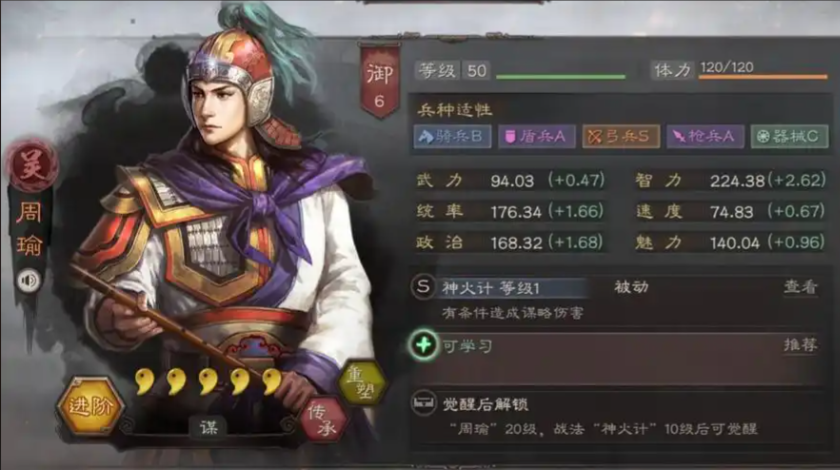Play Zhou Yu's voice with speaker icon
The width and height of the screenshot is (840, 470).
[28, 280]
